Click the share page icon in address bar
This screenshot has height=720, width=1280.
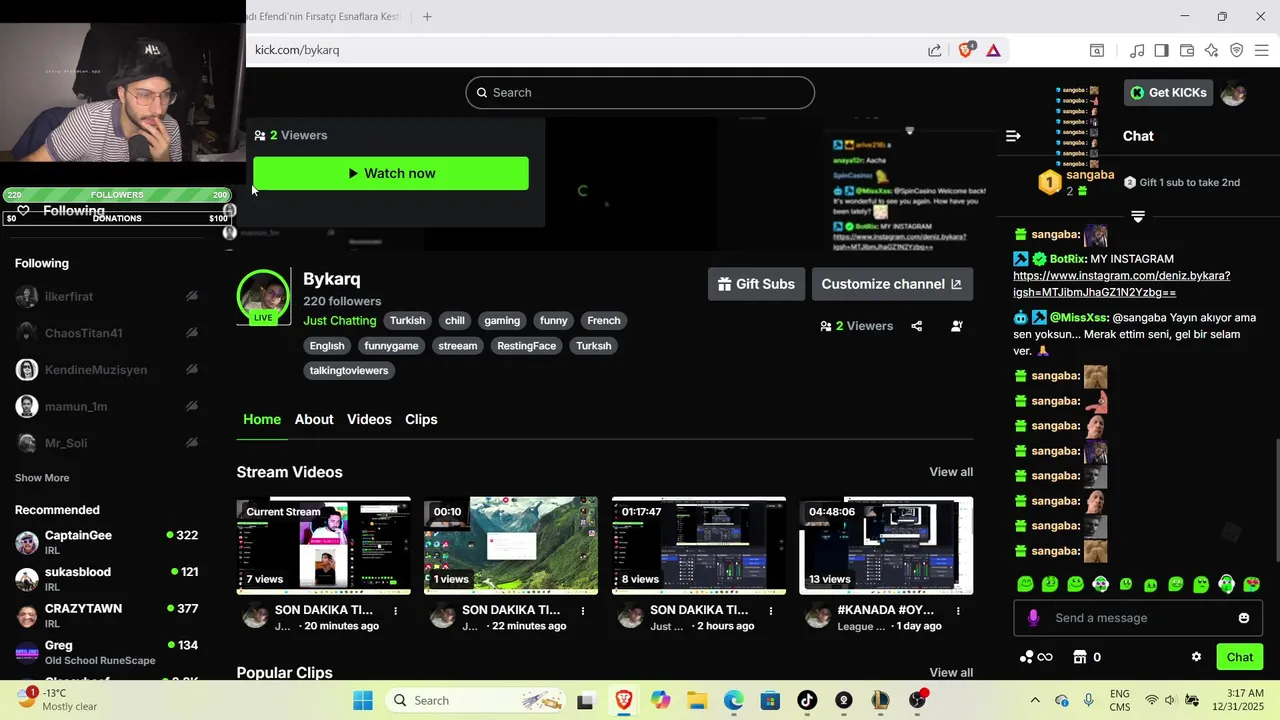[934, 50]
